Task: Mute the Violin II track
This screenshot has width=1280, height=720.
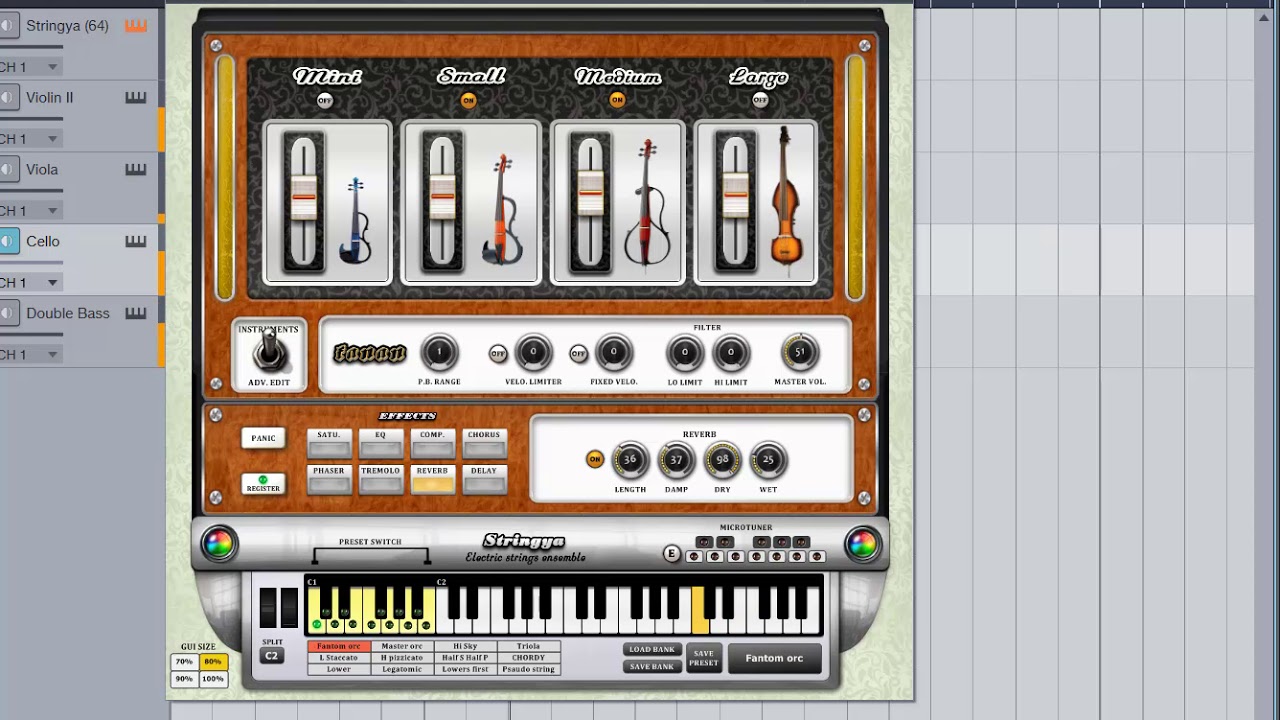Action: [x=9, y=97]
